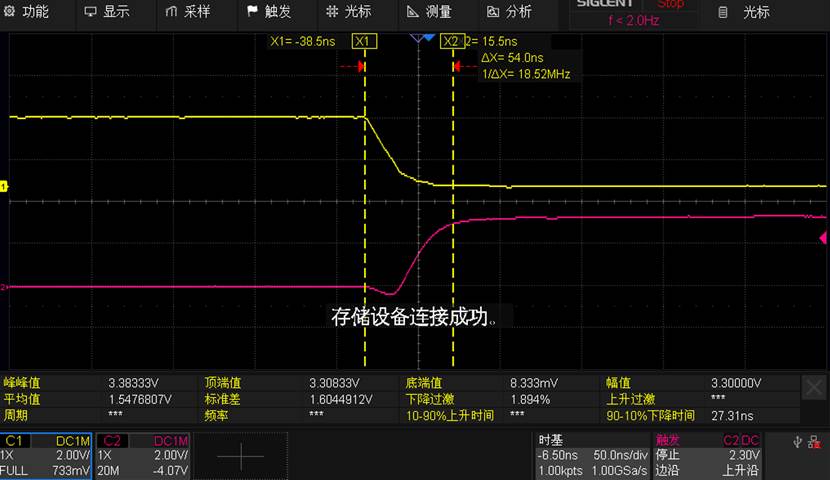Click the 频率 measurement label
830x480 pixels.
216,416
